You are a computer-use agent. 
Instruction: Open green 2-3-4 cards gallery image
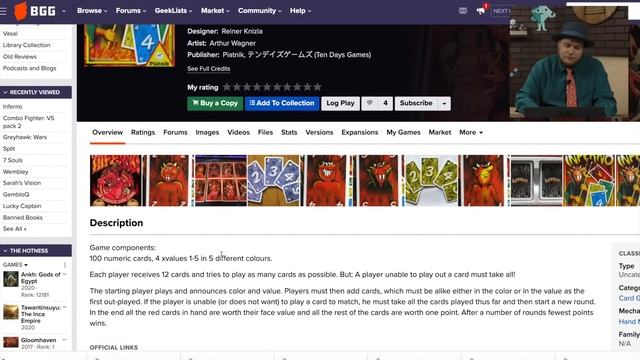click(431, 180)
